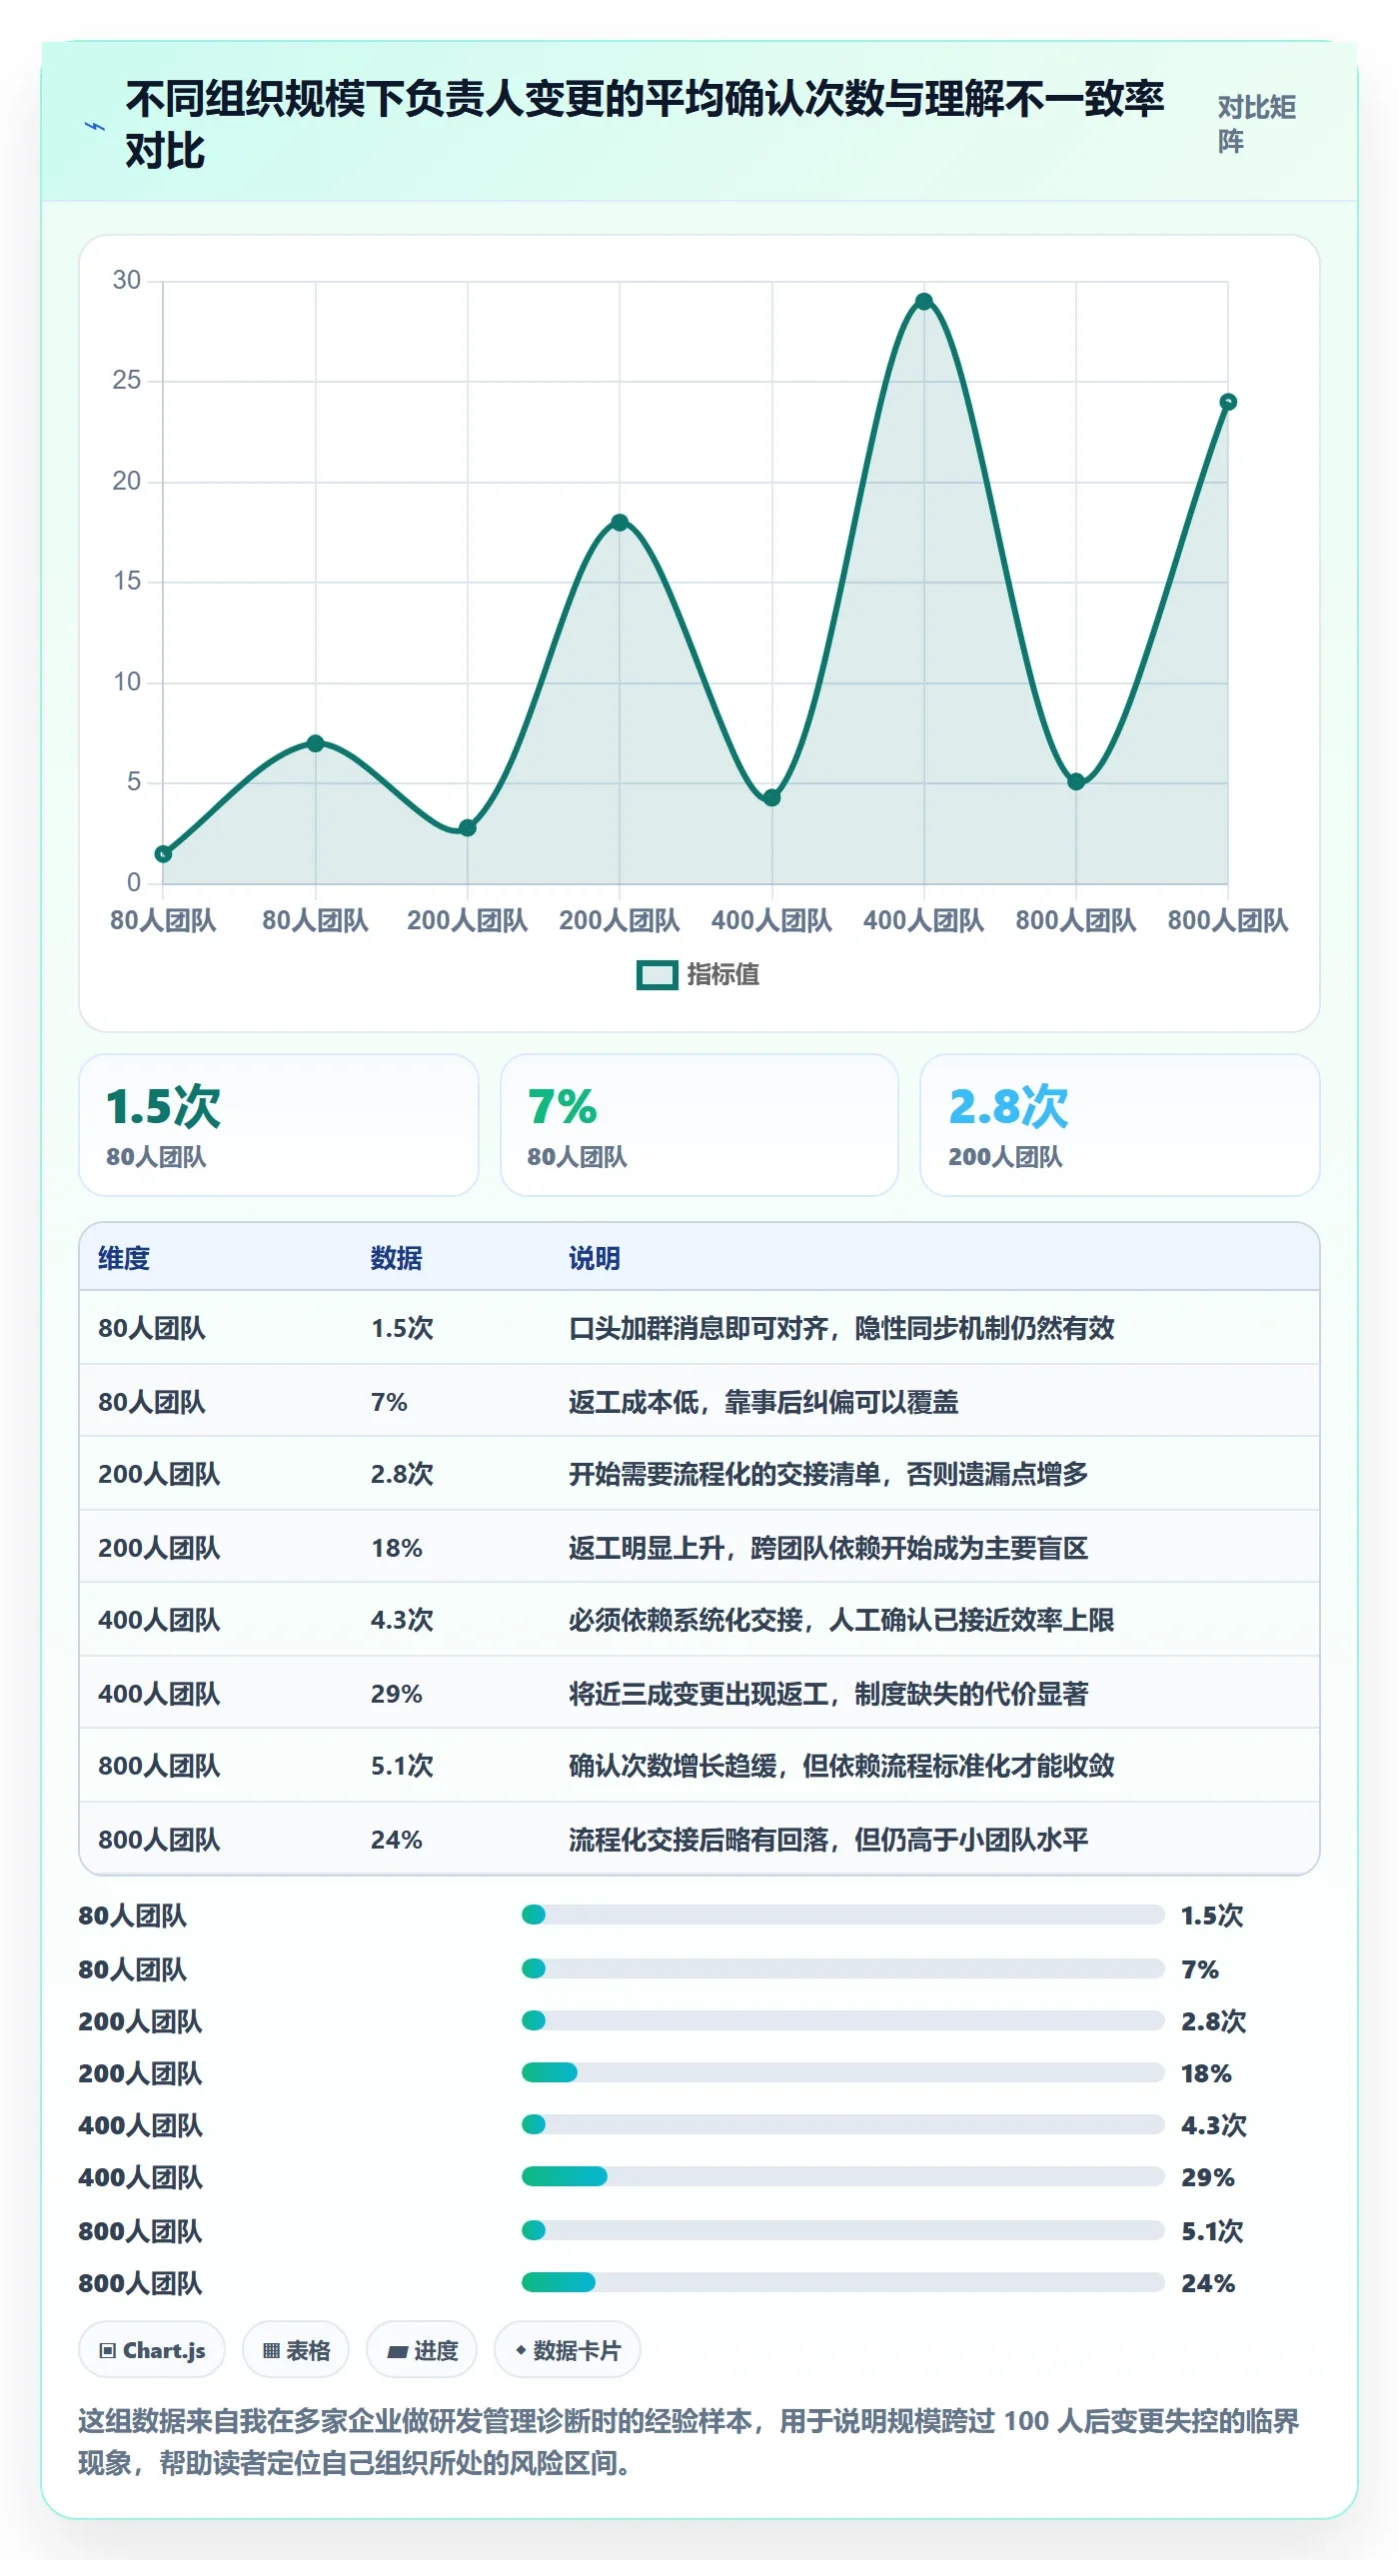Screen dimensions: 1399x2560
Task: Click the first chart point at value 1.5
Action: pos(163,854)
